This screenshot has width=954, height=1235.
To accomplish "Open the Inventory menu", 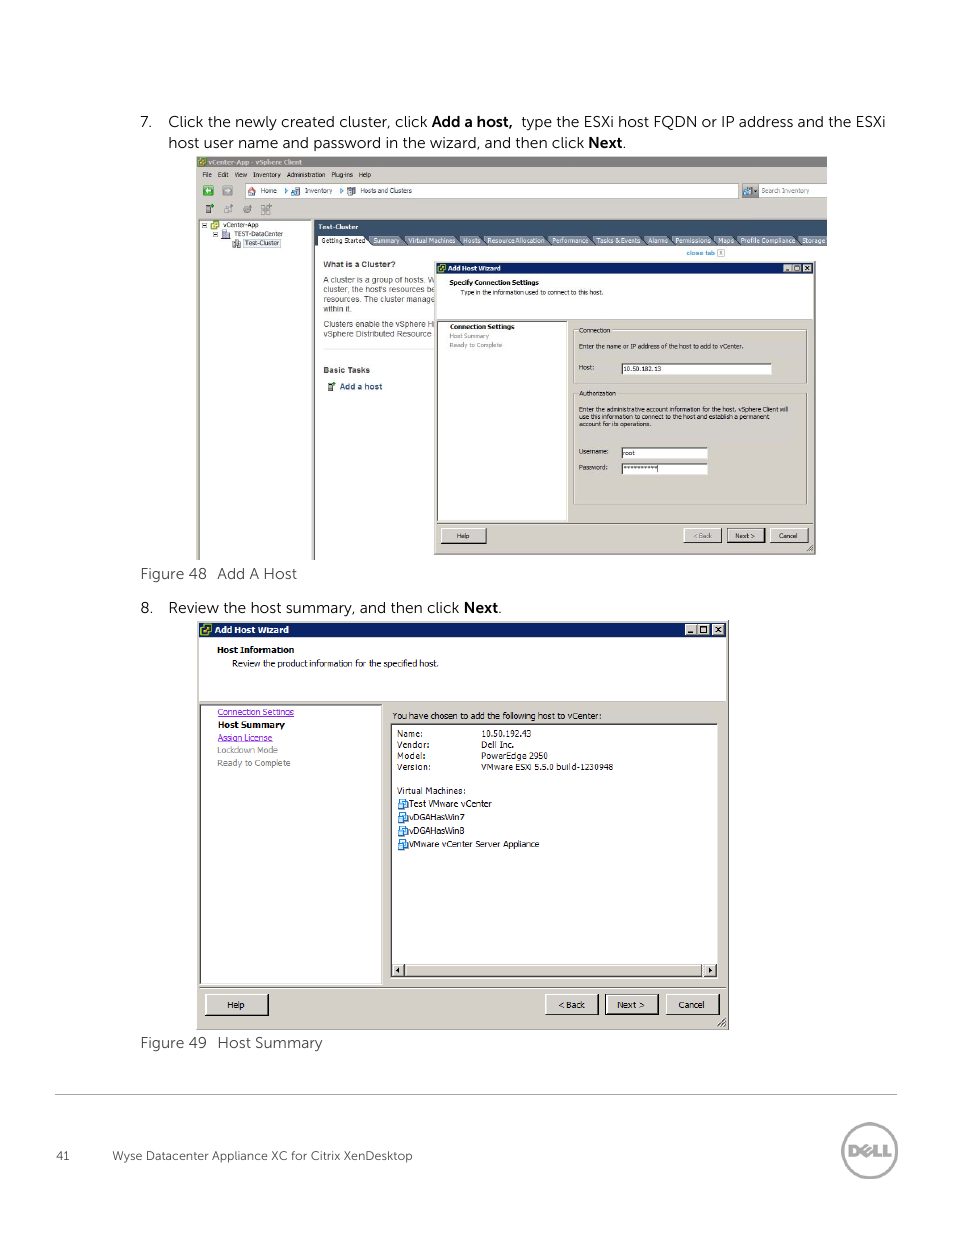I will pos(267,175).
